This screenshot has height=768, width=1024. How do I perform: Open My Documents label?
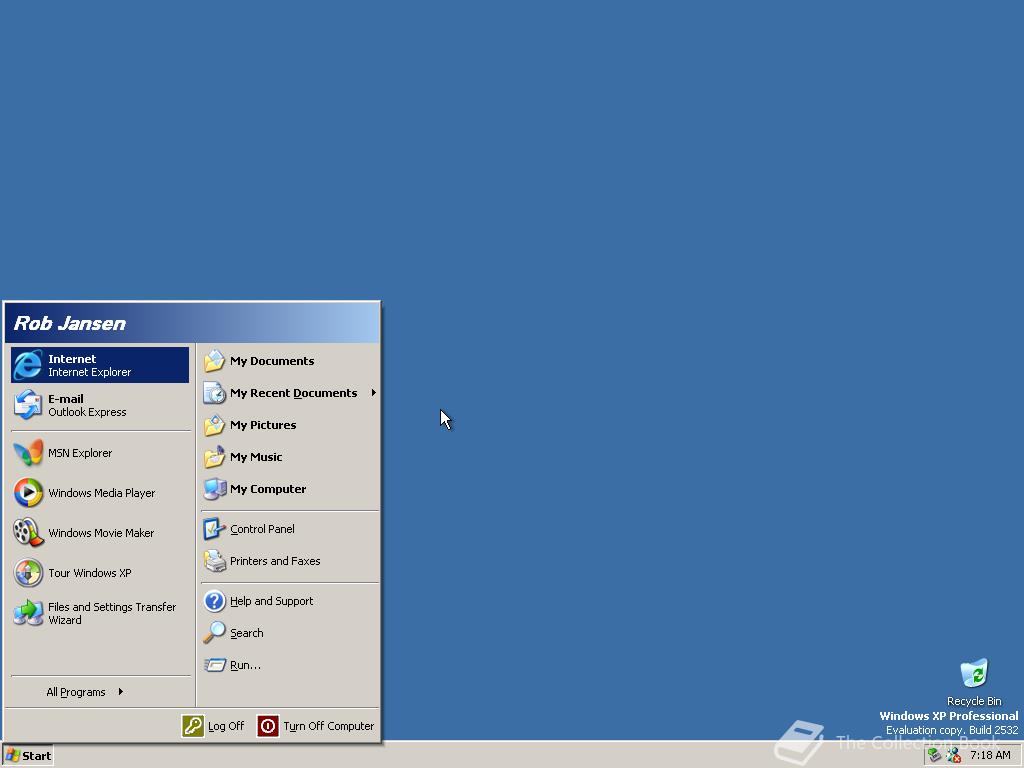pos(272,361)
